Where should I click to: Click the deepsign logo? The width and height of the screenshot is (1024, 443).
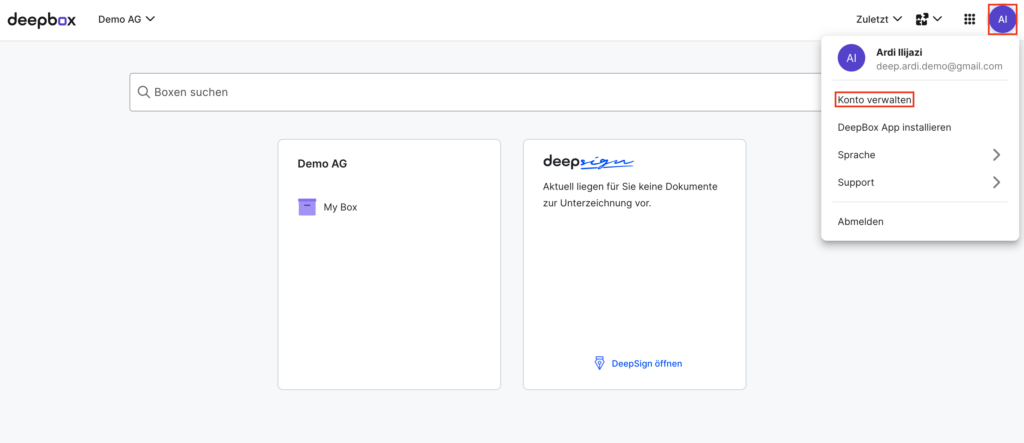(x=589, y=162)
